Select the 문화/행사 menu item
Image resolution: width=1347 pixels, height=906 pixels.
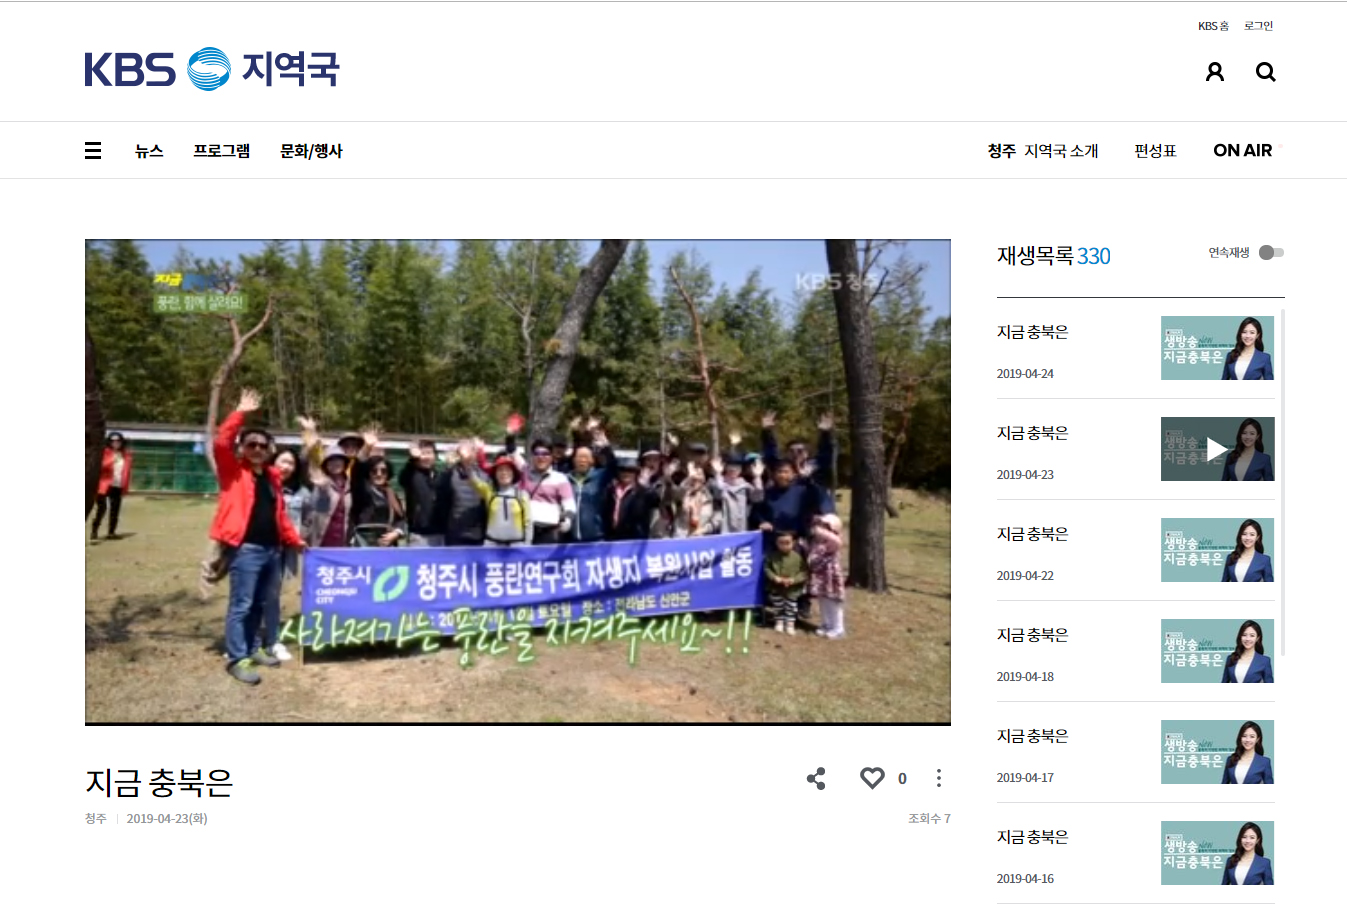coord(311,151)
